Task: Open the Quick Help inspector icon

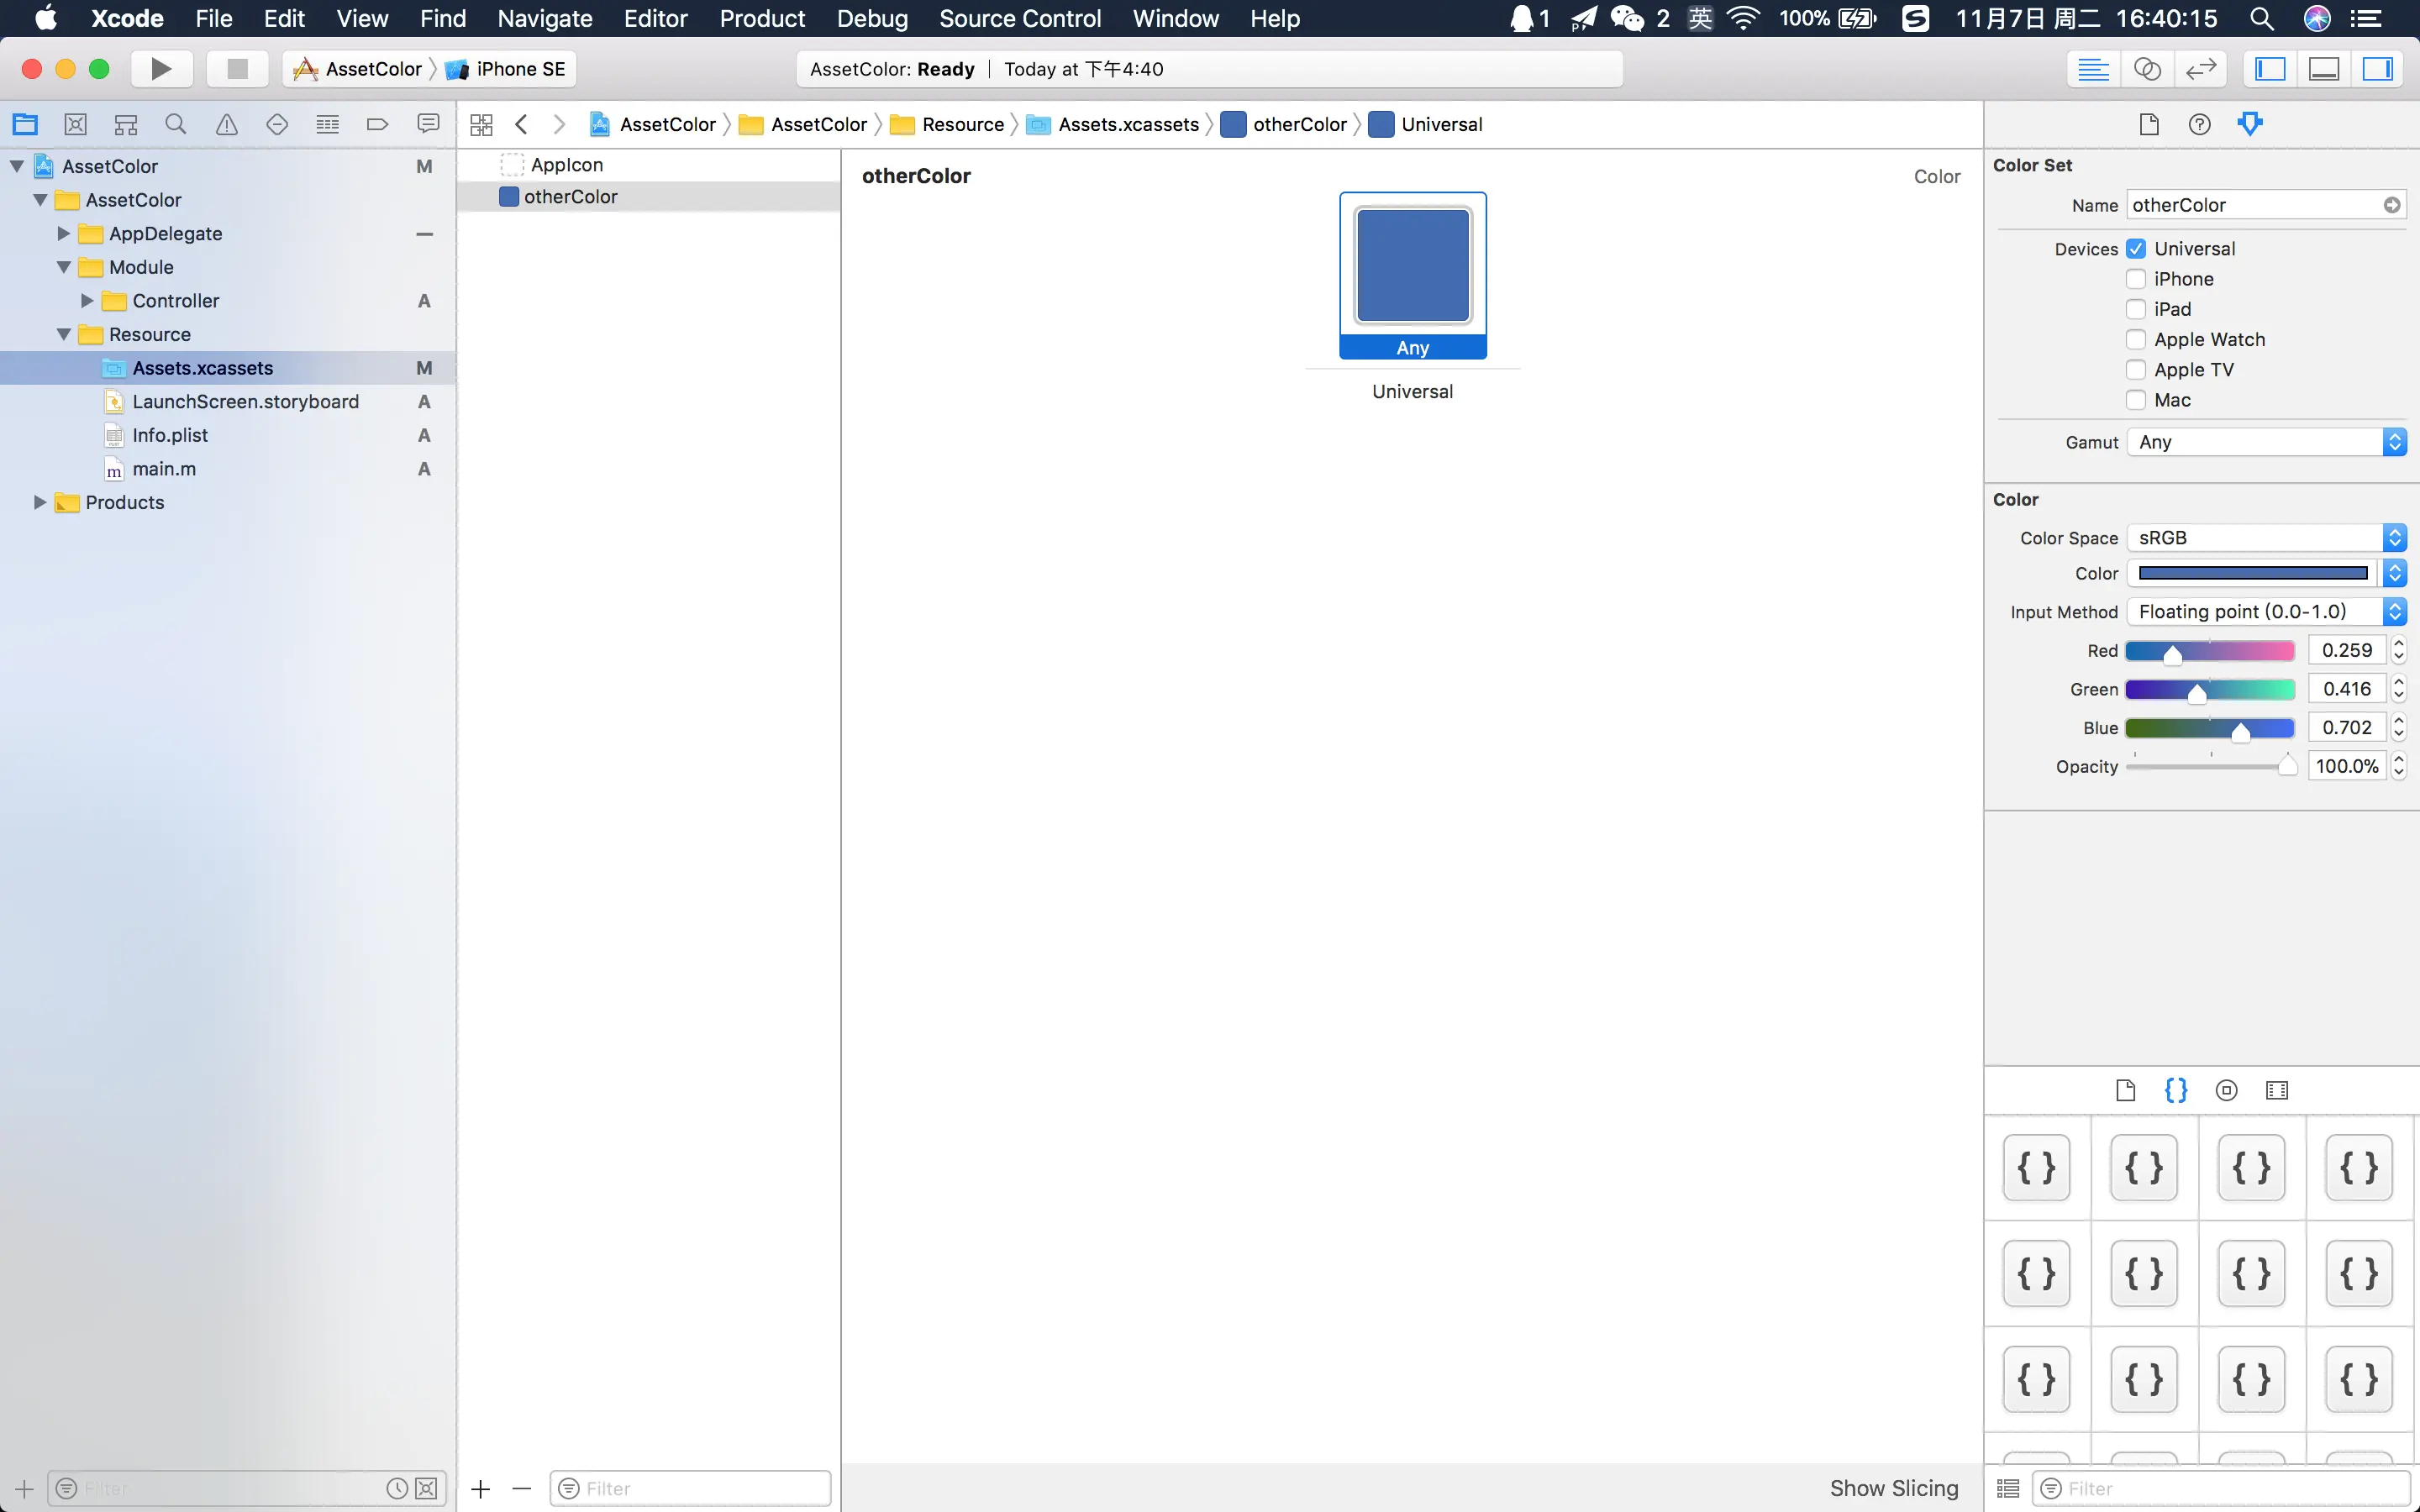Action: click(x=2199, y=124)
